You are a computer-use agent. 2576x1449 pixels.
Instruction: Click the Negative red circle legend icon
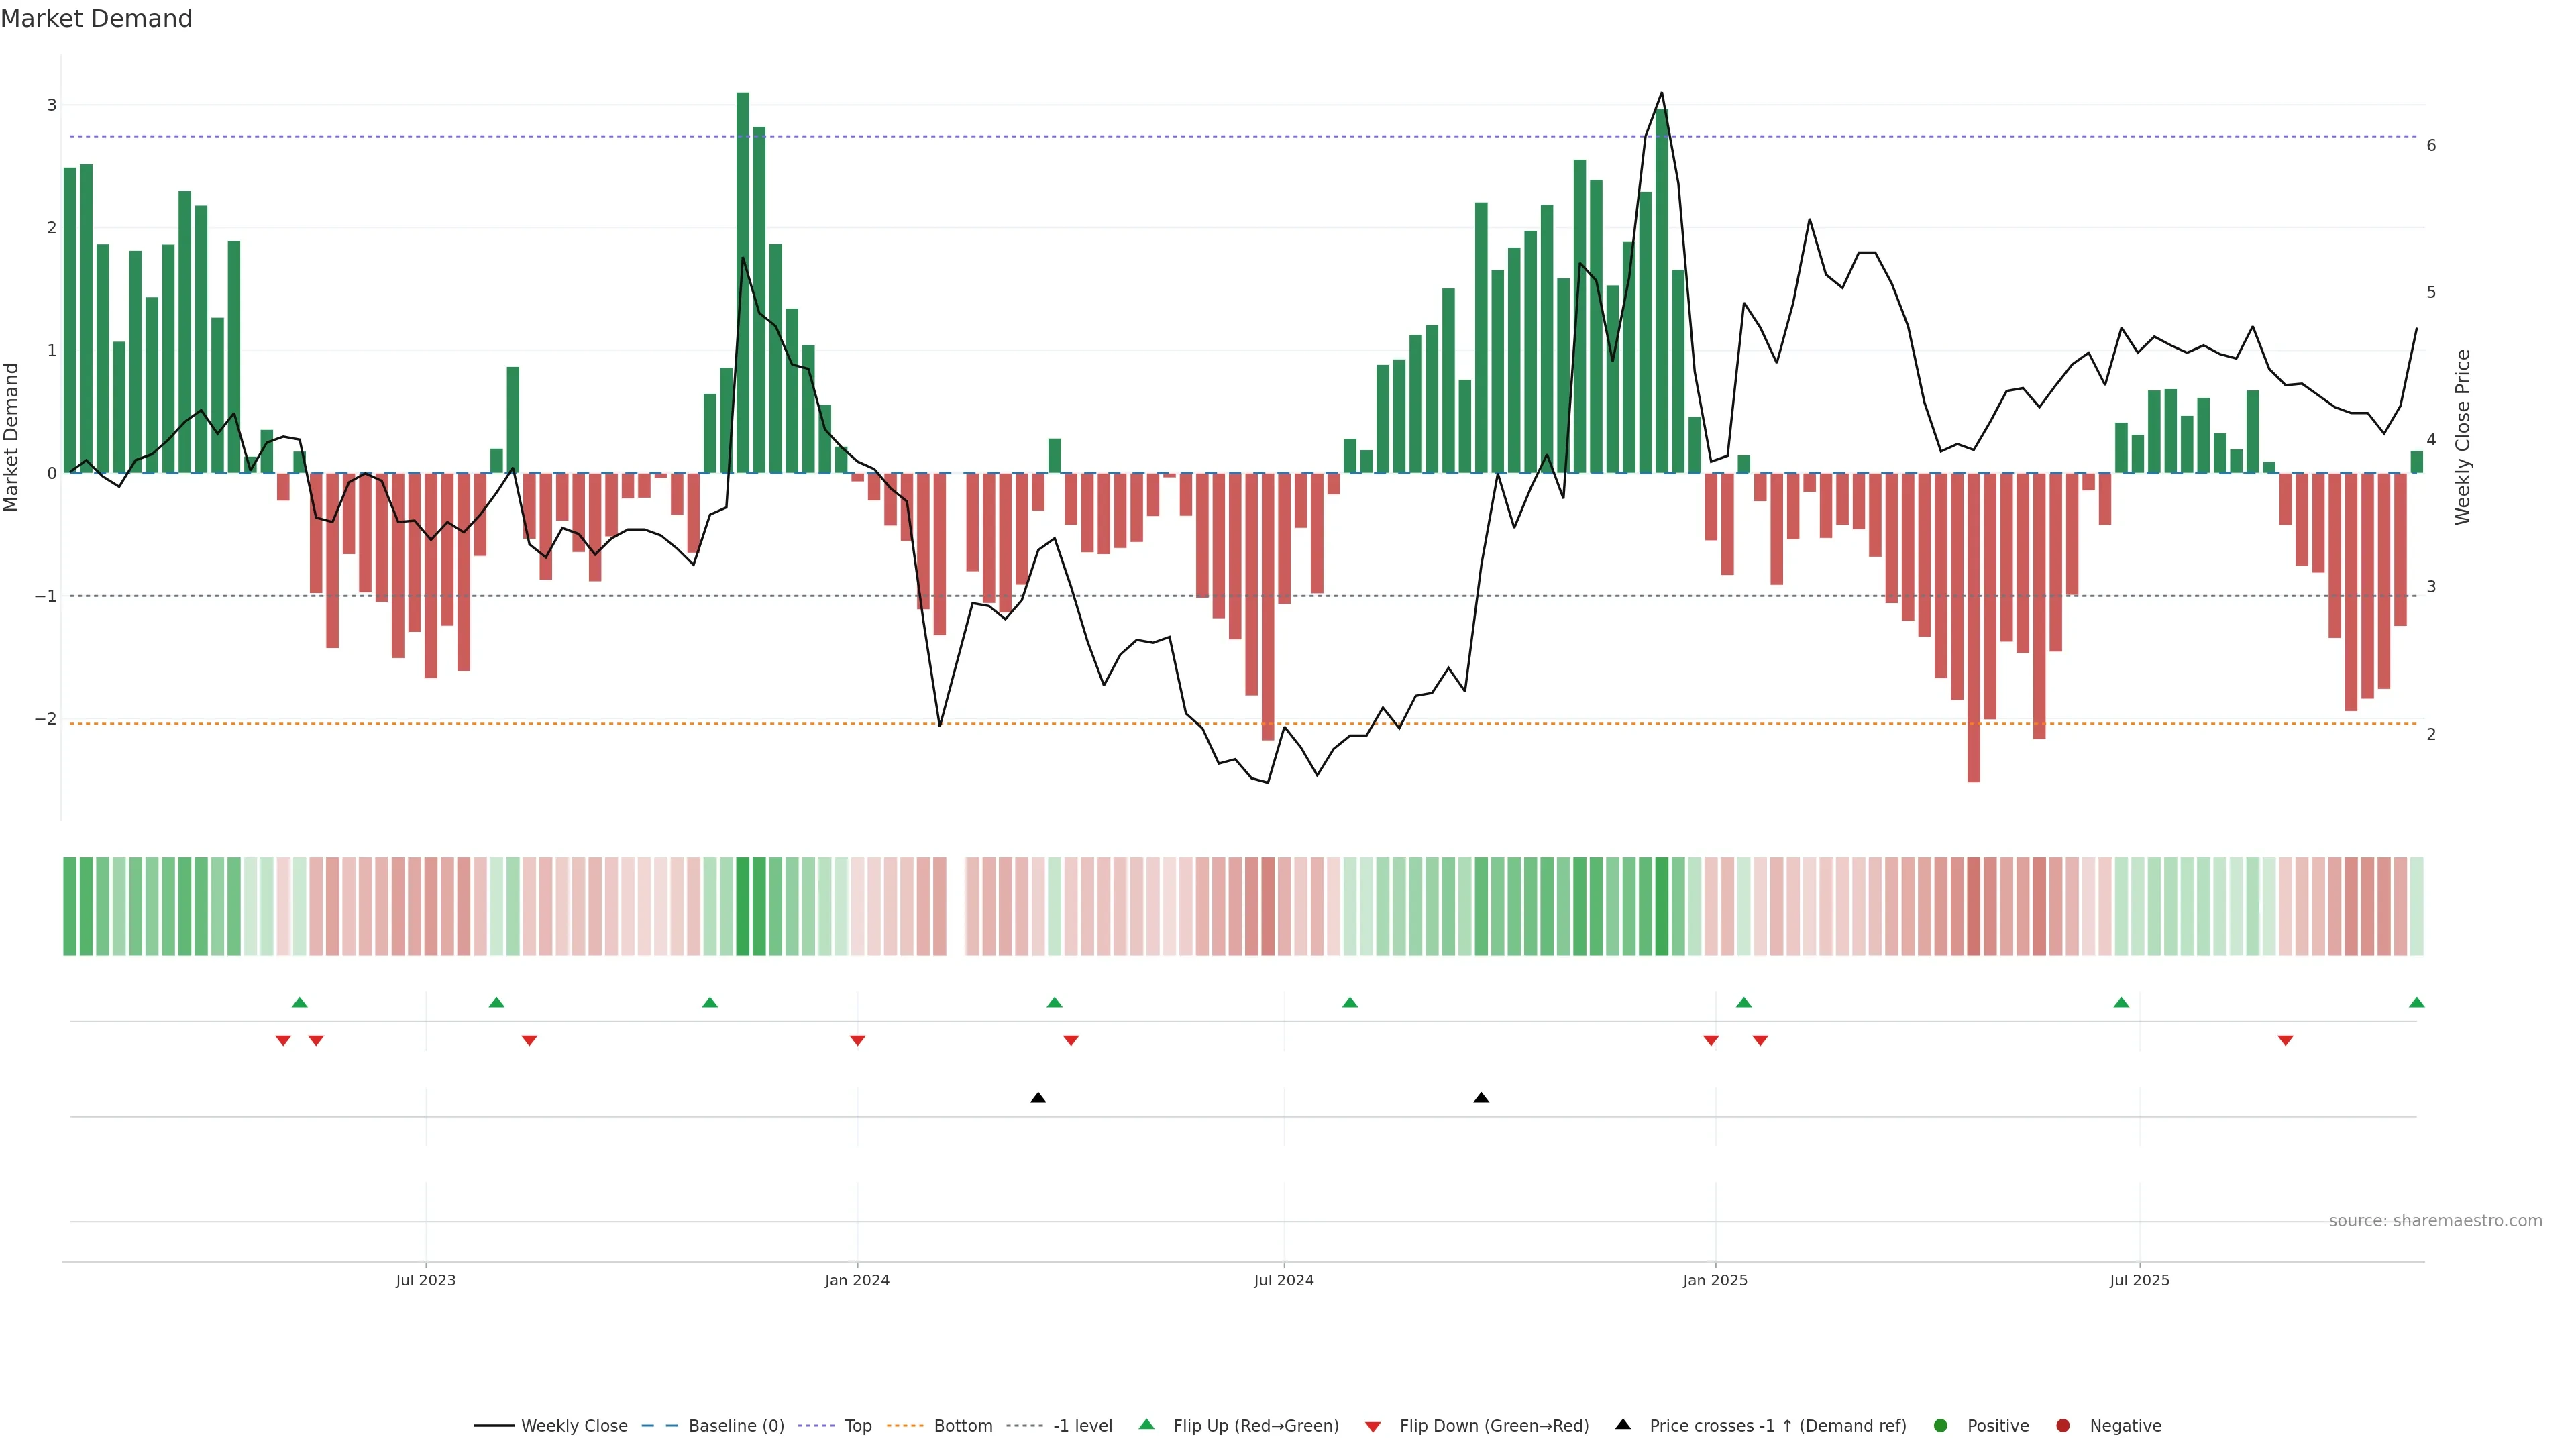(x=2063, y=1425)
